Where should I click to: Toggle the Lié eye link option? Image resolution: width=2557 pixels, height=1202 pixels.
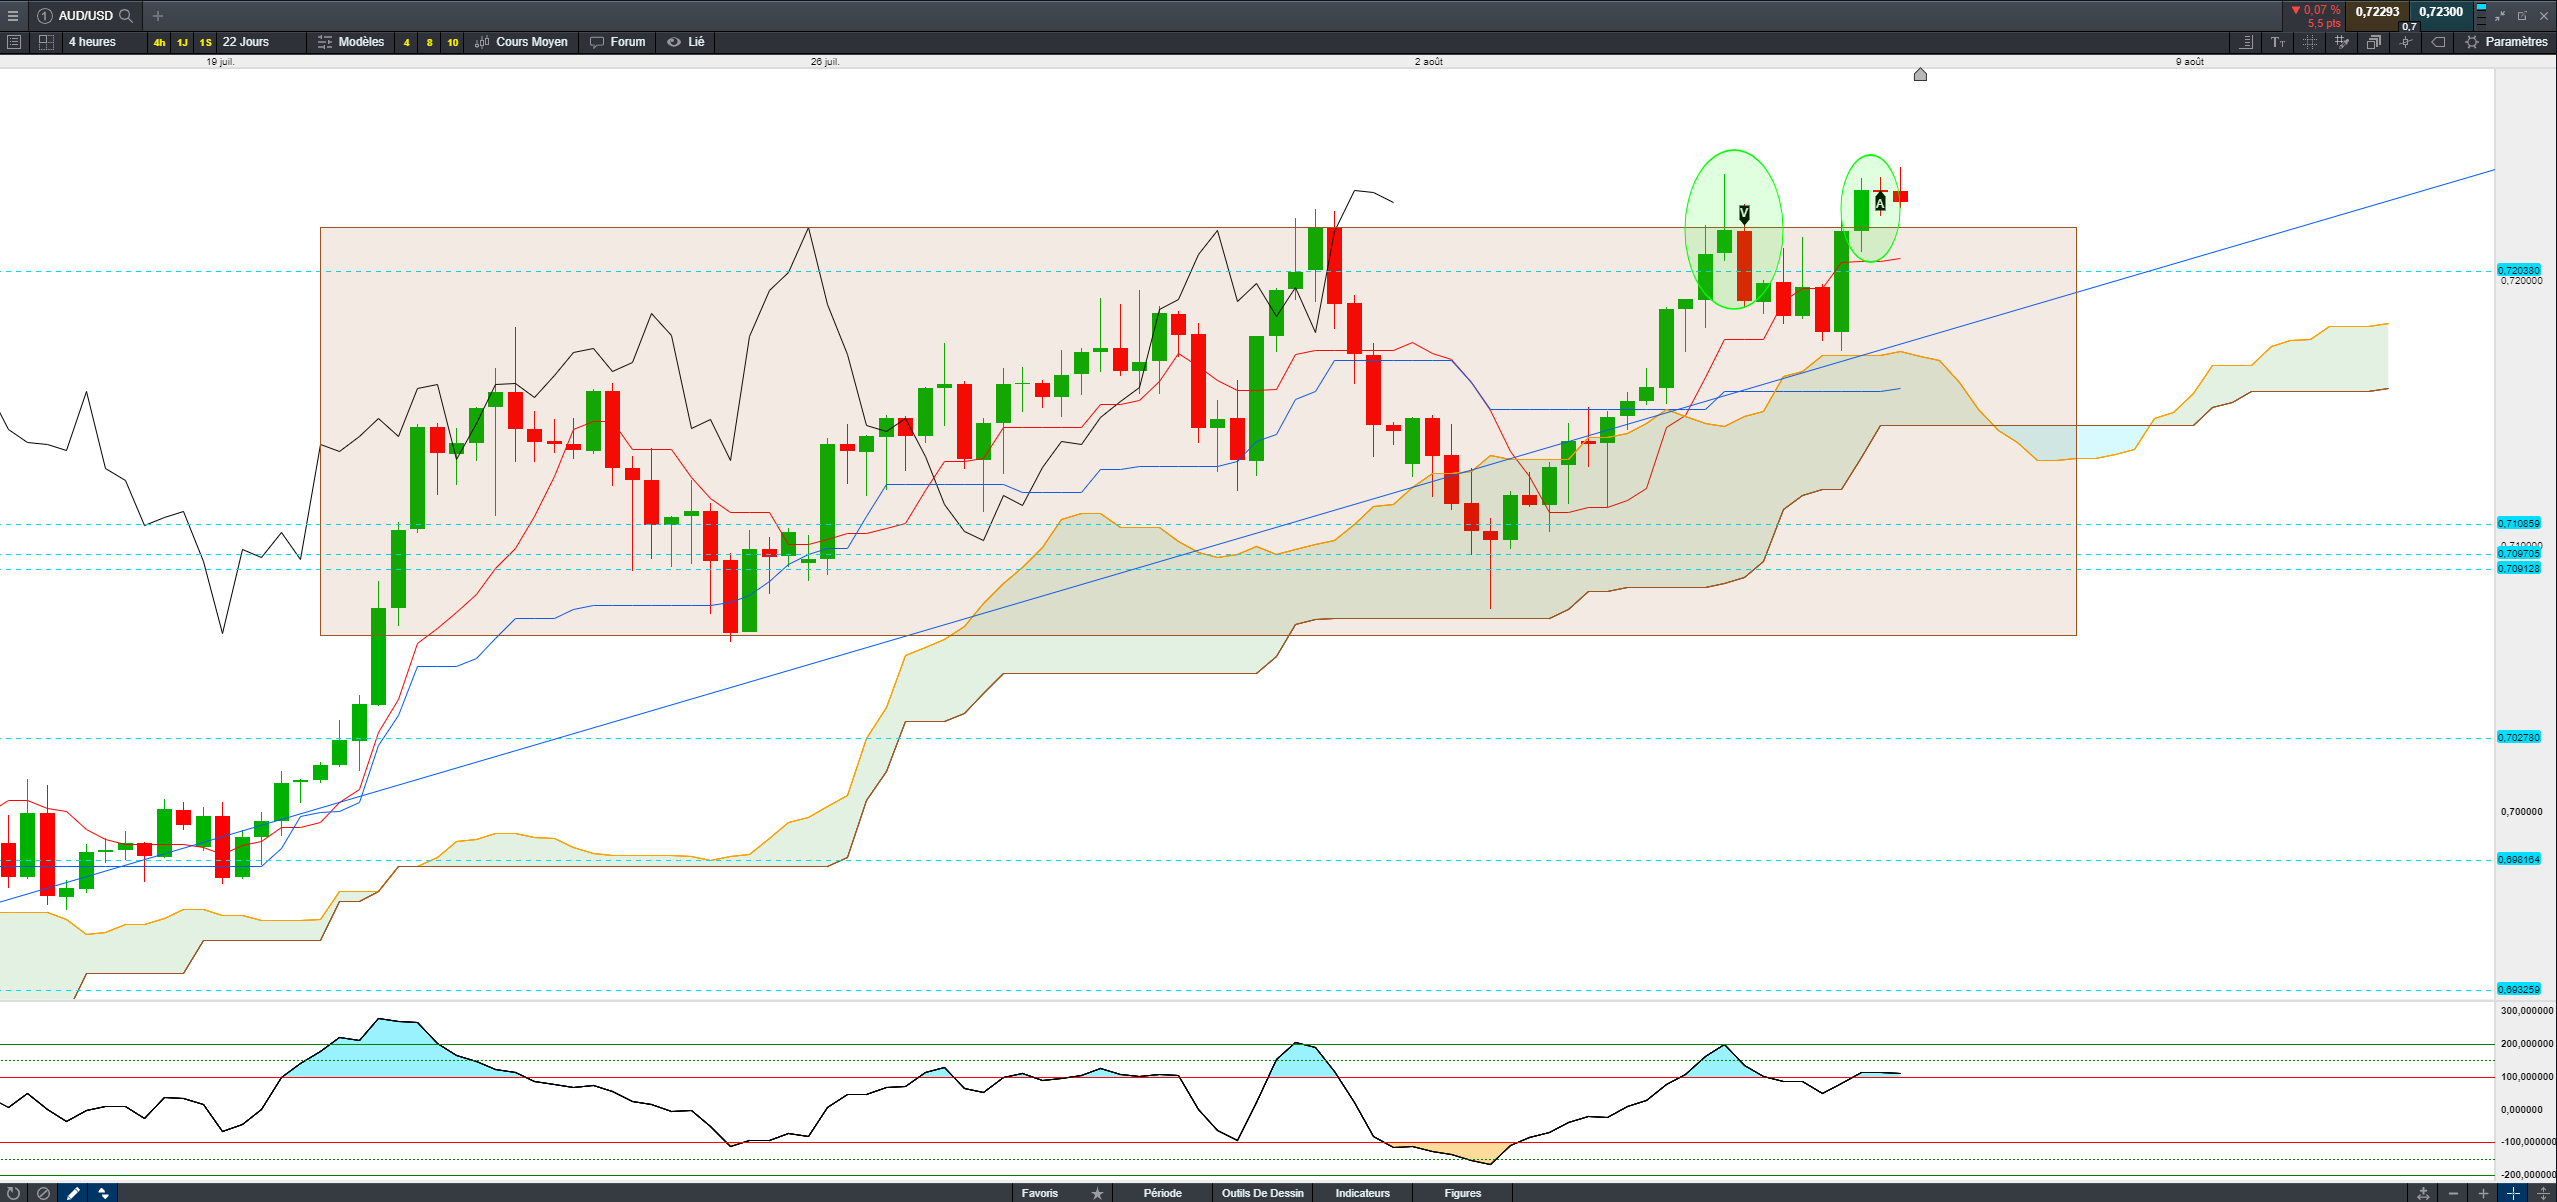[686, 42]
